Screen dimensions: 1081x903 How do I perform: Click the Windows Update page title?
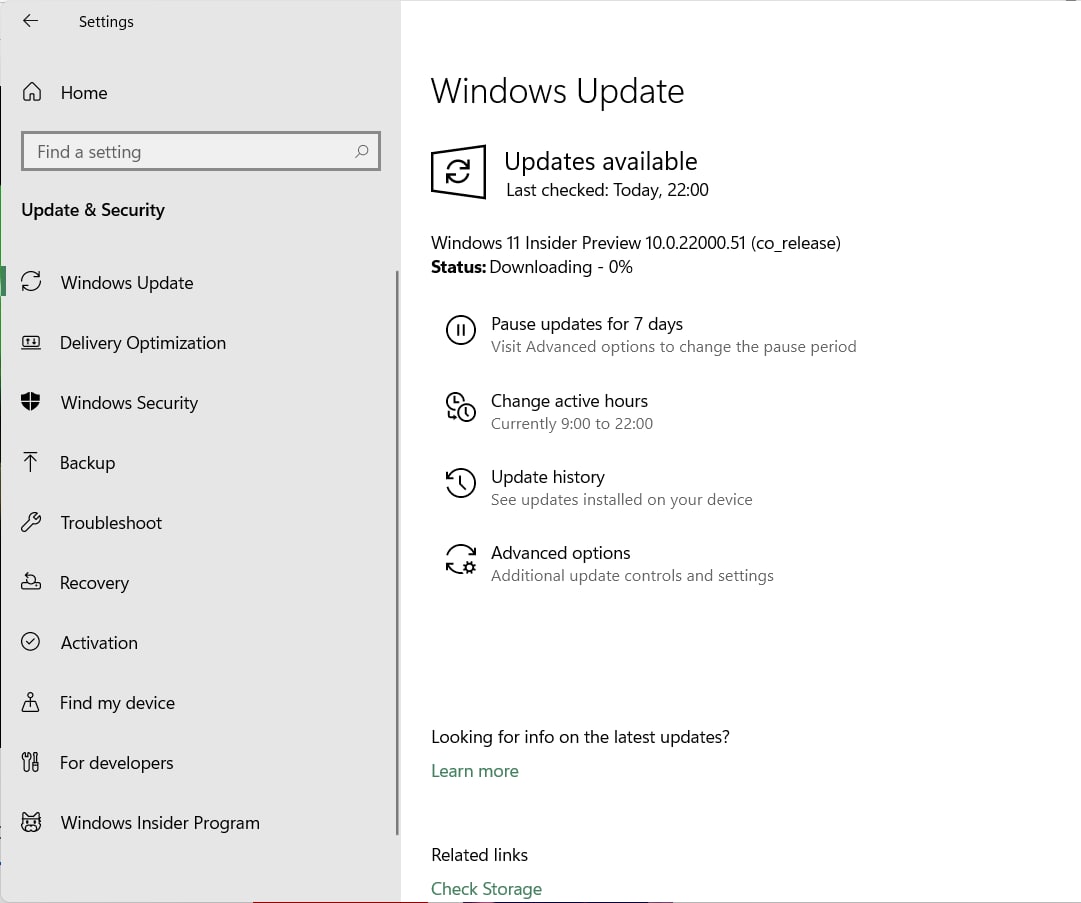(557, 91)
